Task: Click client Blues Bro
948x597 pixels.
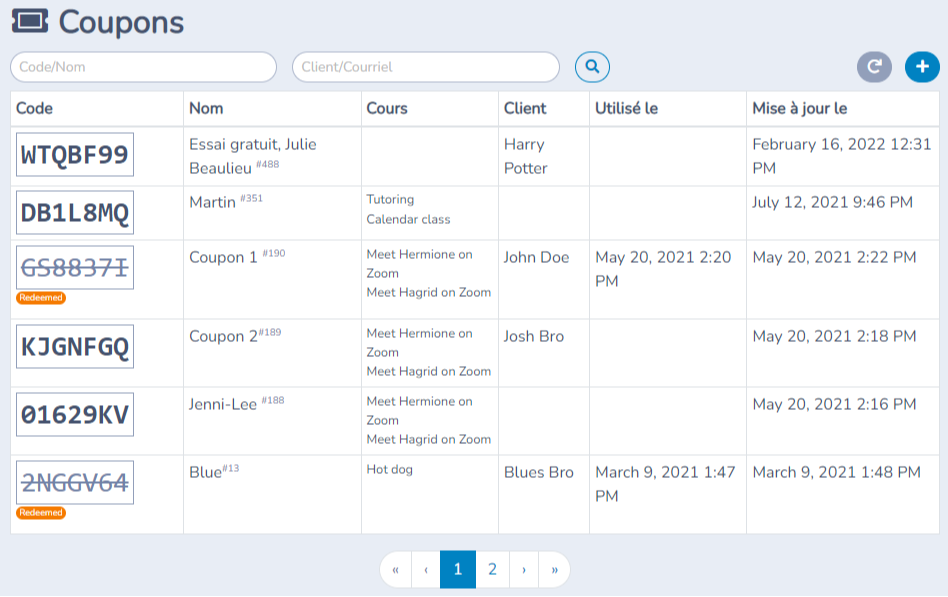Action: [x=539, y=472]
